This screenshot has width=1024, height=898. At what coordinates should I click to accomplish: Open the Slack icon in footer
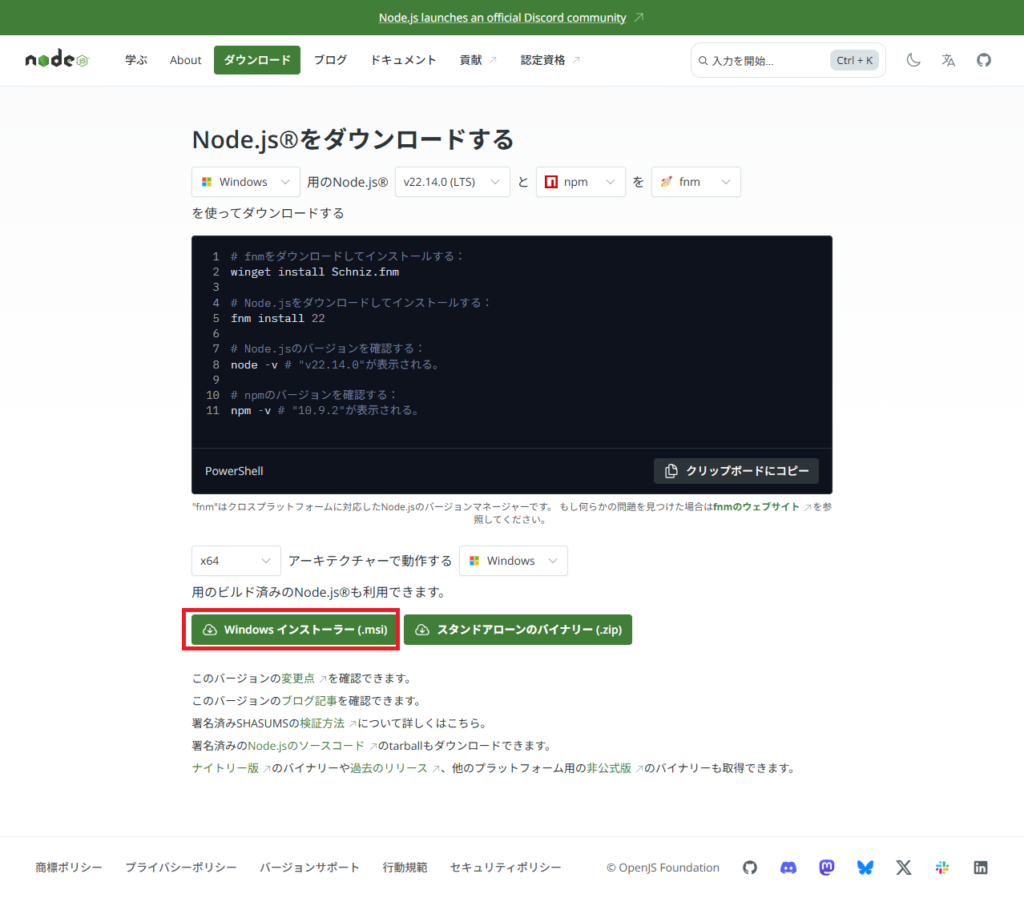[942, 867]
